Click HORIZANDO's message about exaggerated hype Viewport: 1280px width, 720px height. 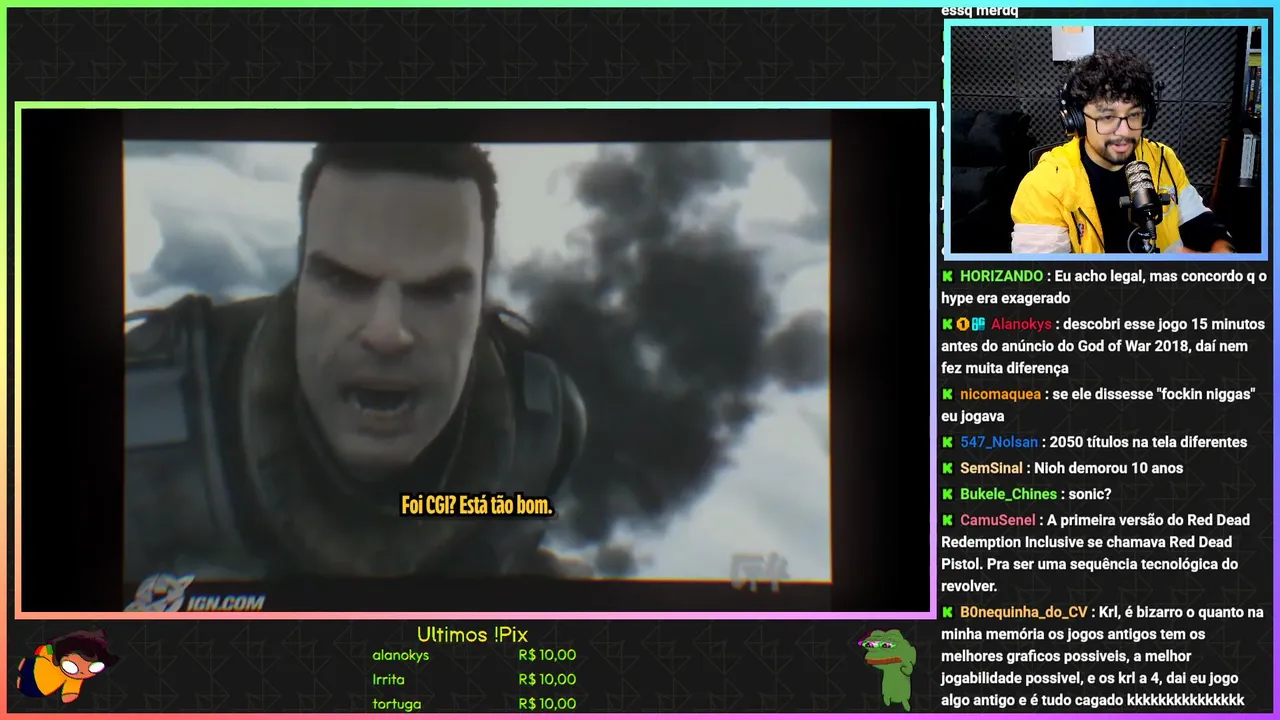pos(1104,287)
